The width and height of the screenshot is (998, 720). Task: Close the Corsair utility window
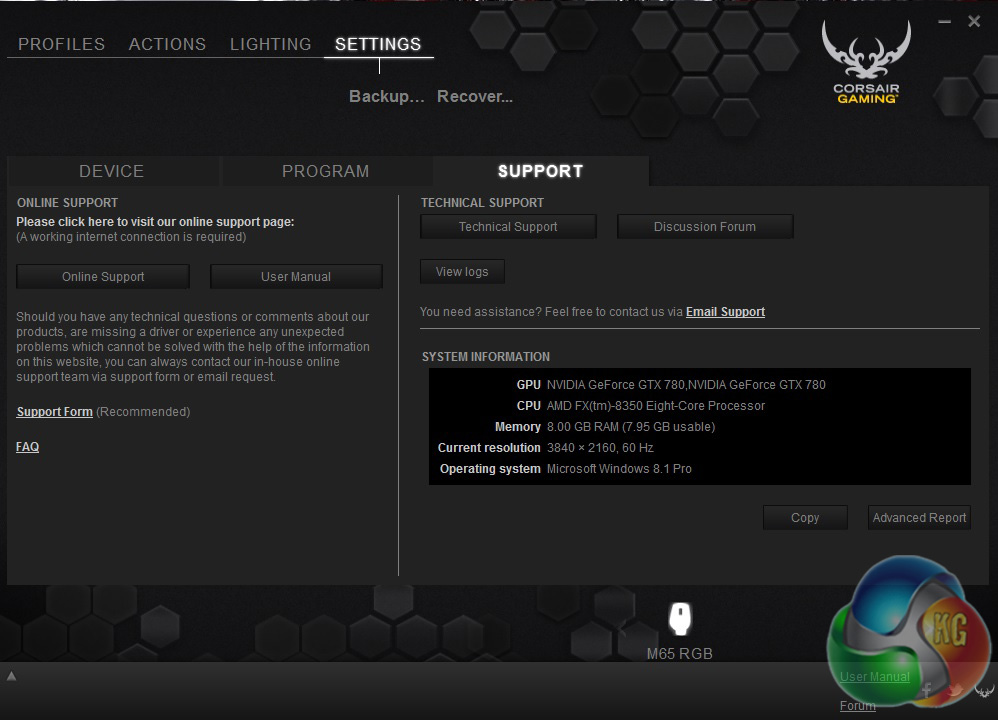coord(974,22)
